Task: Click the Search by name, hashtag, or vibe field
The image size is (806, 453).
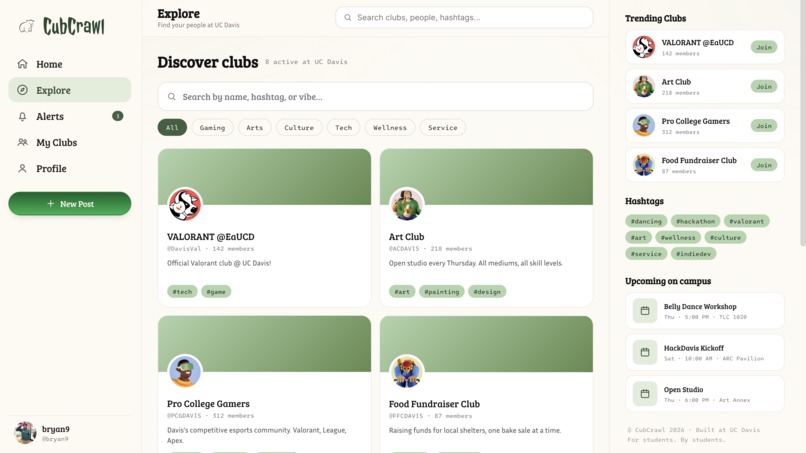Action: click(x=375, y=97)
